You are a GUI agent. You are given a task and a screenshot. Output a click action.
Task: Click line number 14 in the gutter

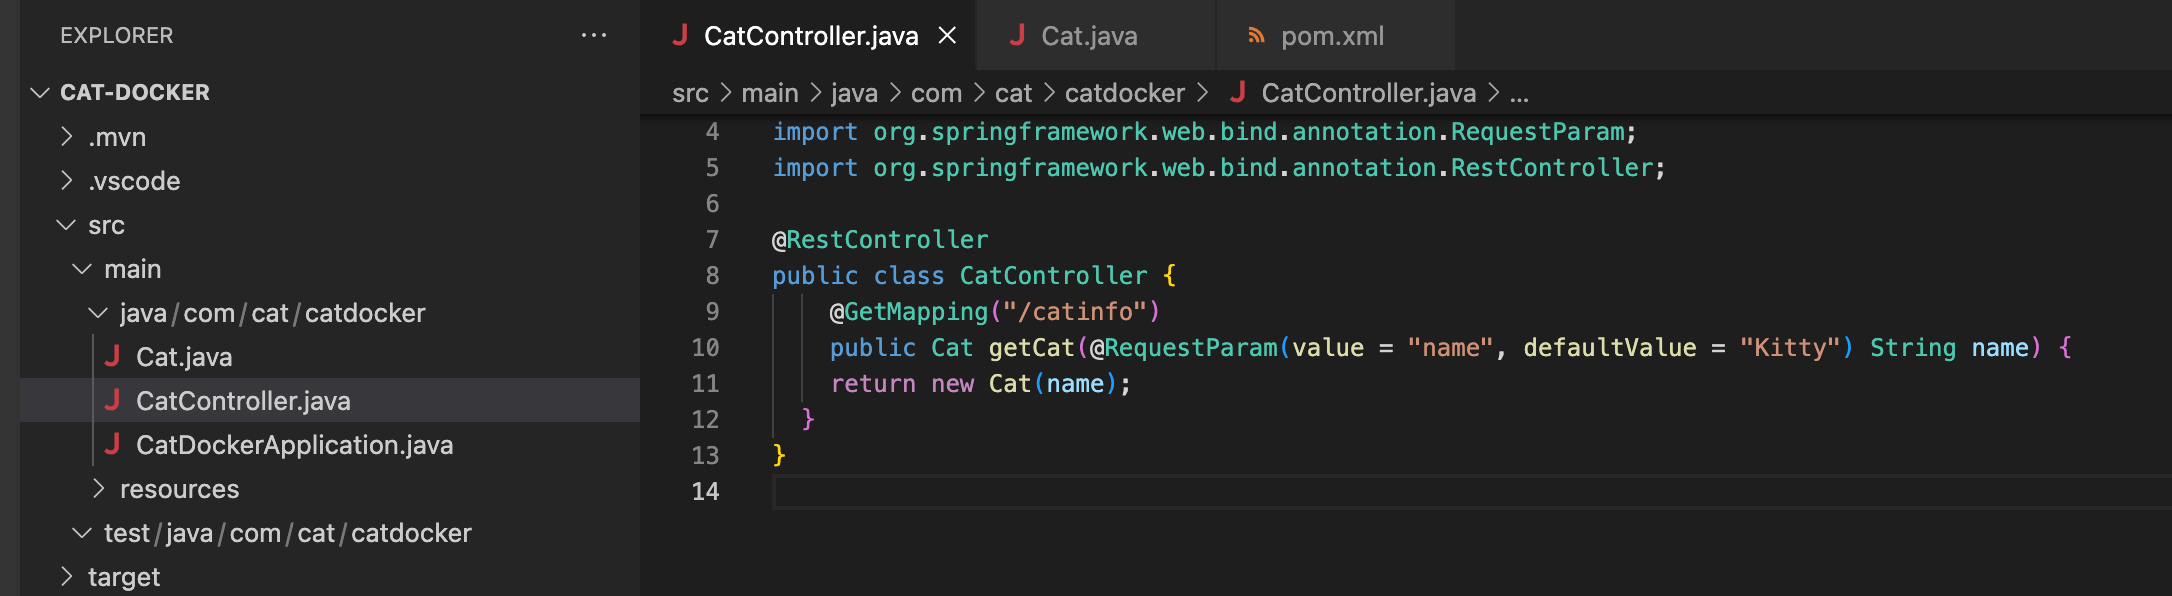(705, 491)
